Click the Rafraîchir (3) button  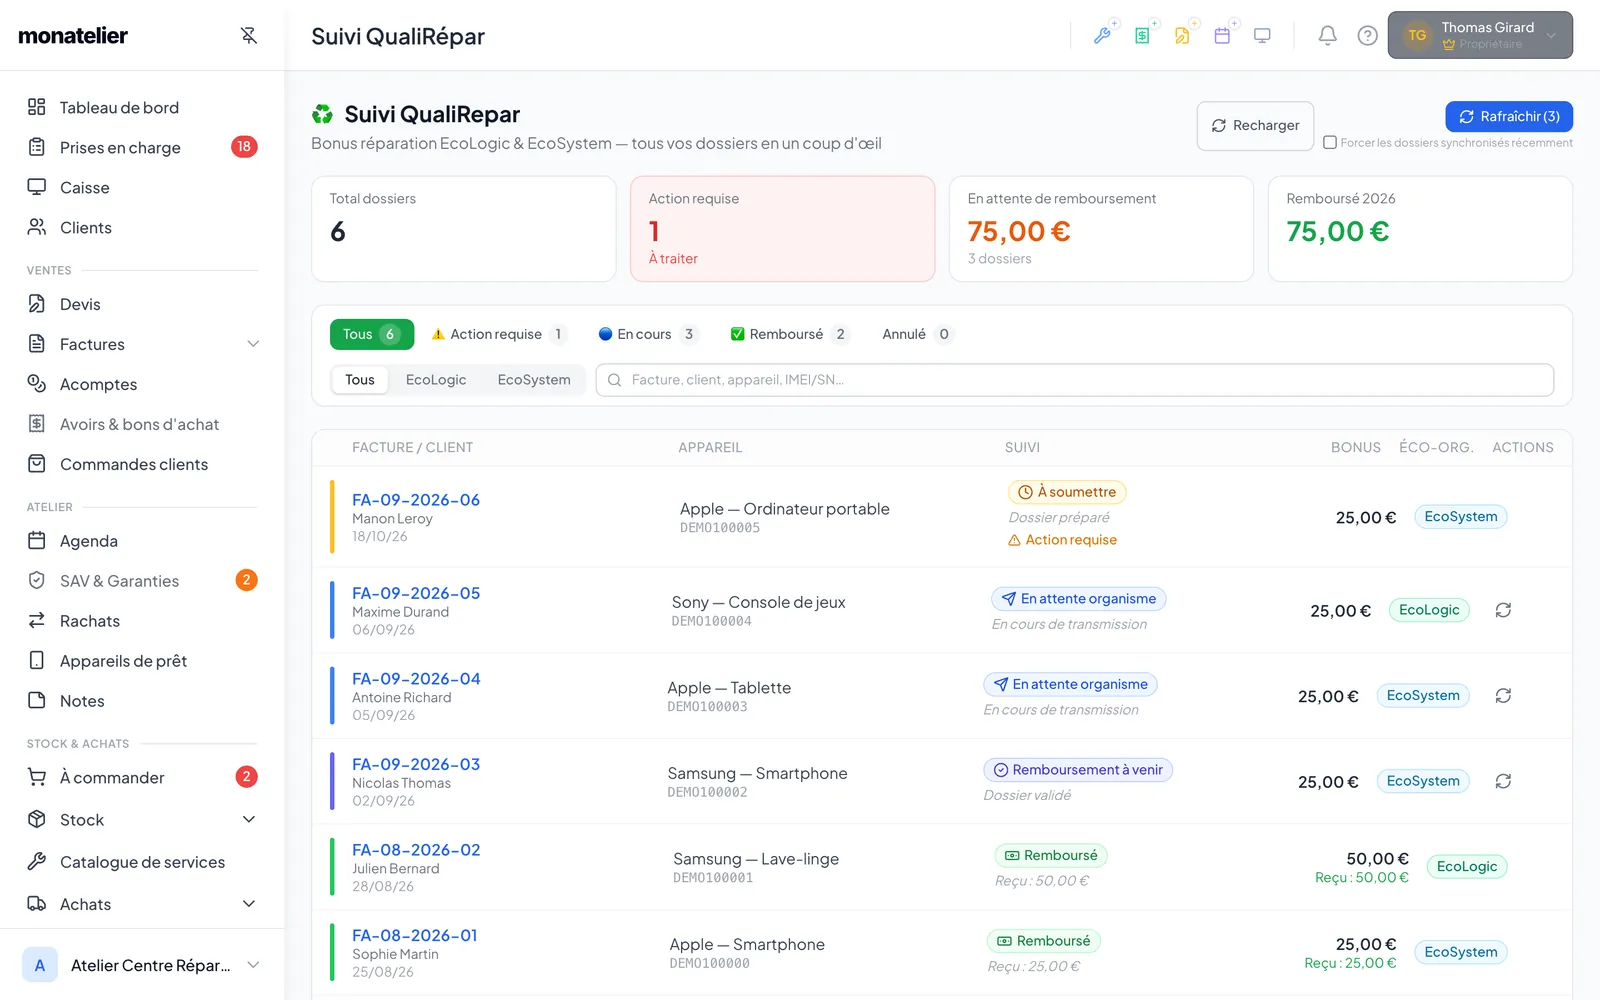[x=1509, y=117]
